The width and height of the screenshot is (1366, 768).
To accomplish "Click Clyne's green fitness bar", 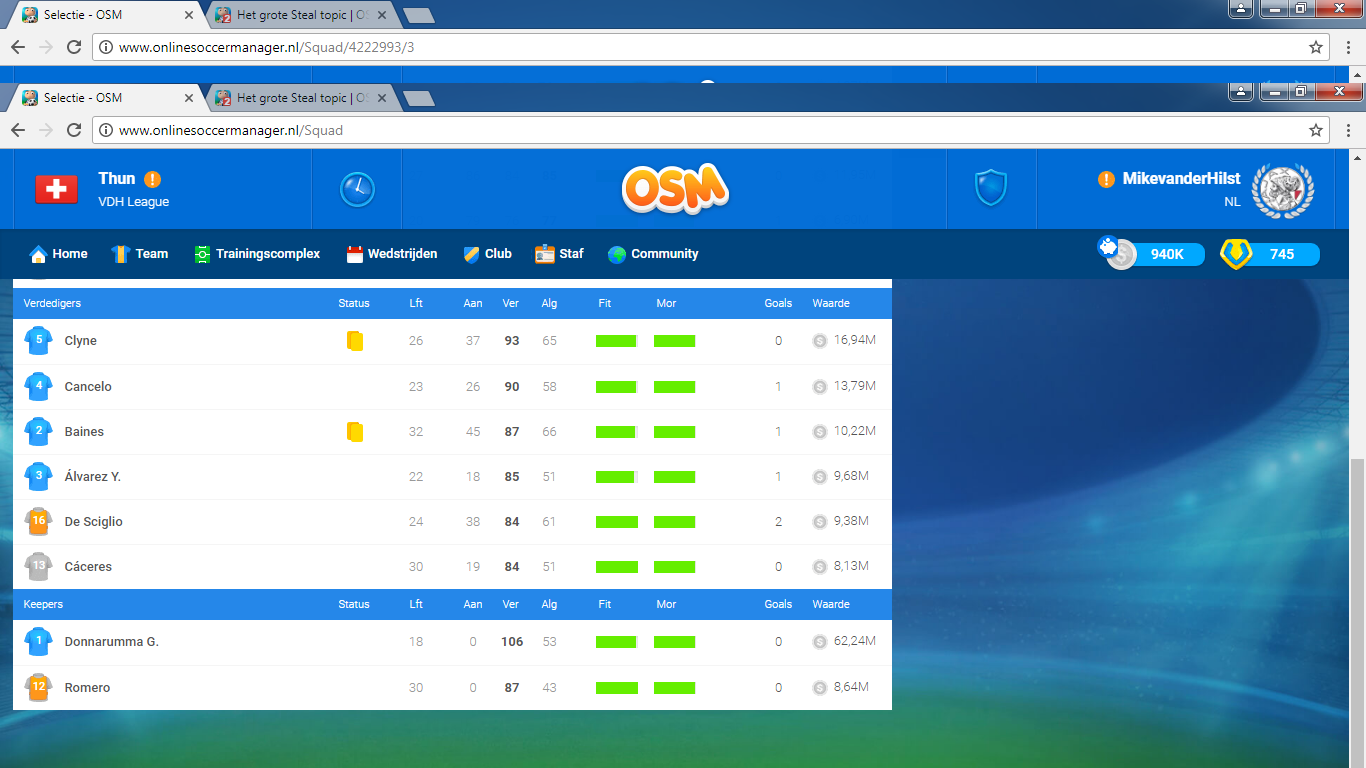I will (616, 341).
